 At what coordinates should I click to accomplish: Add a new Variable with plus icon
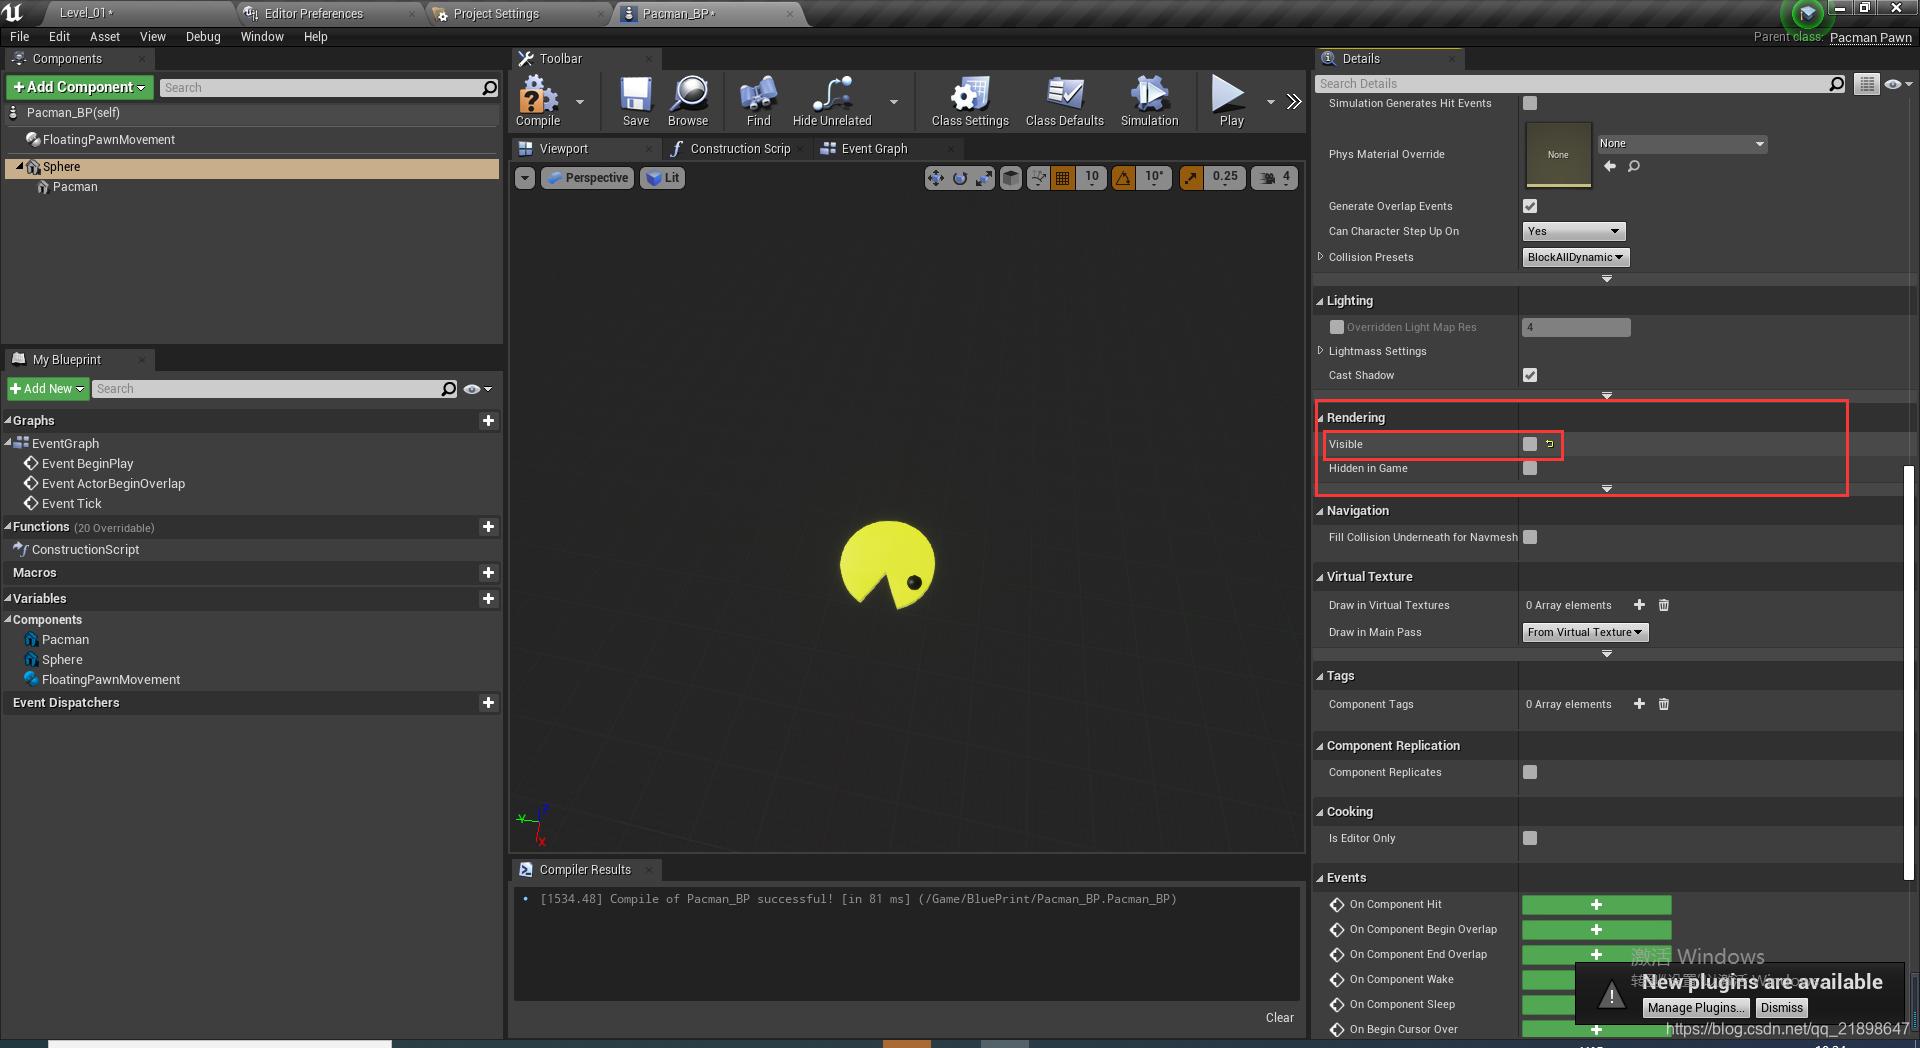click(488, 599)
